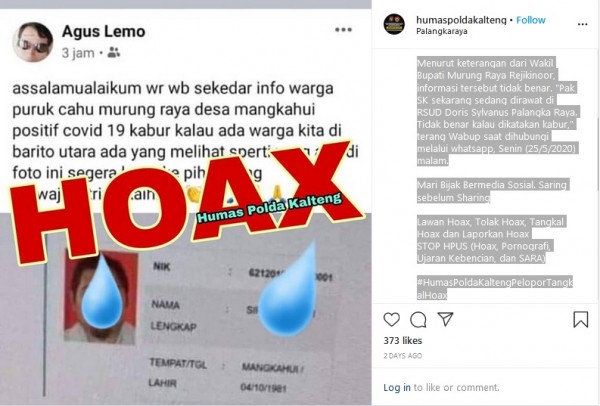This screenshot has height=406, width=600.
Task: Open the #HumasPoldaKaltengPeloporTangkalHoax hashtag
Action: point(495,289)
